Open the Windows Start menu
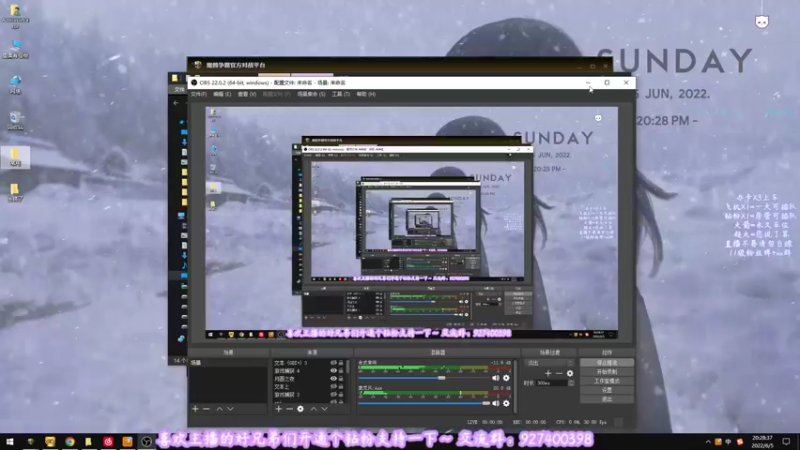The height and width of the screenshot is (450, 800). tap(10, 442)
